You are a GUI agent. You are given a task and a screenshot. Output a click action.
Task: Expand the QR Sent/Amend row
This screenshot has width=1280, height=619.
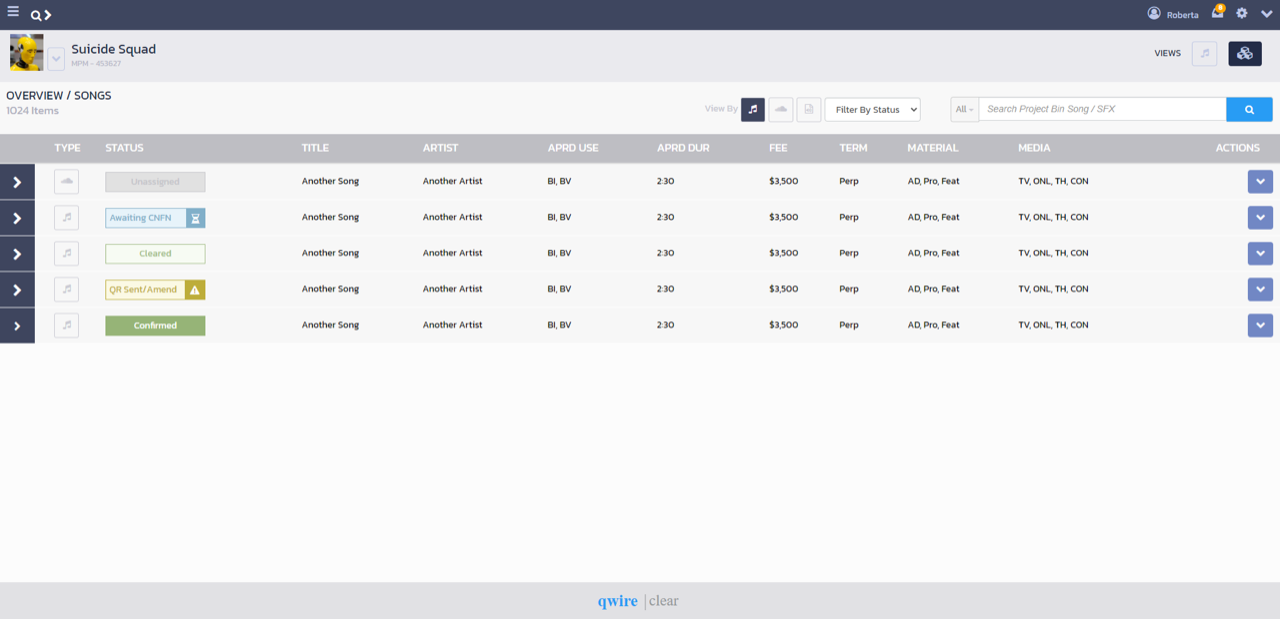(17, 290)
